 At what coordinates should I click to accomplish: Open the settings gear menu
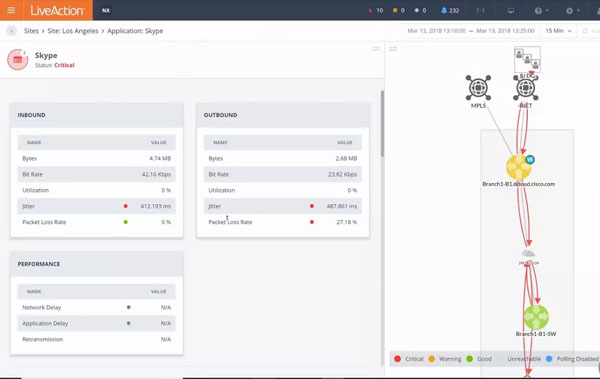(x=572, y=11)
